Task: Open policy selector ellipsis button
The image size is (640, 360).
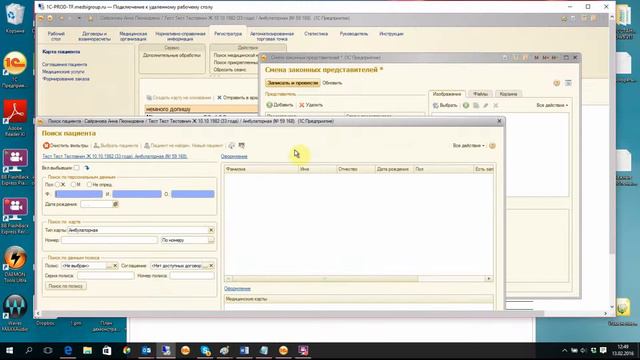Action: coord(109,266)
